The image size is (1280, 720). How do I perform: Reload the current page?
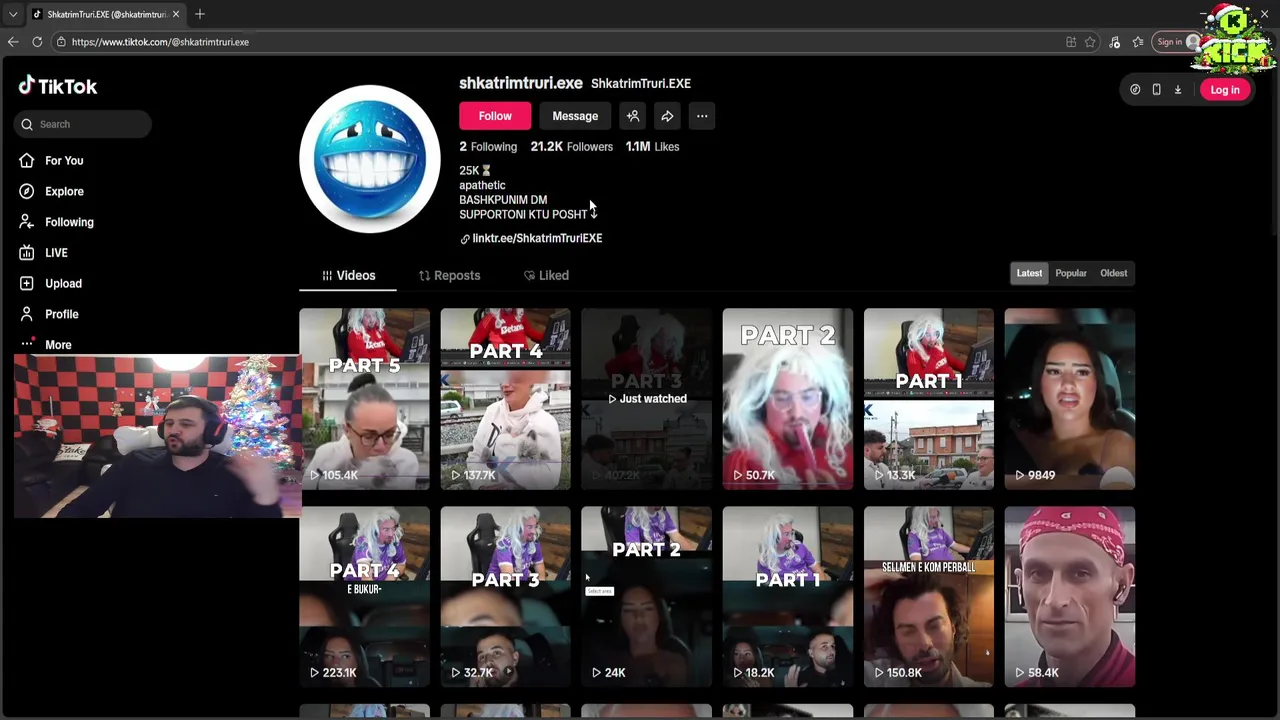37,42
